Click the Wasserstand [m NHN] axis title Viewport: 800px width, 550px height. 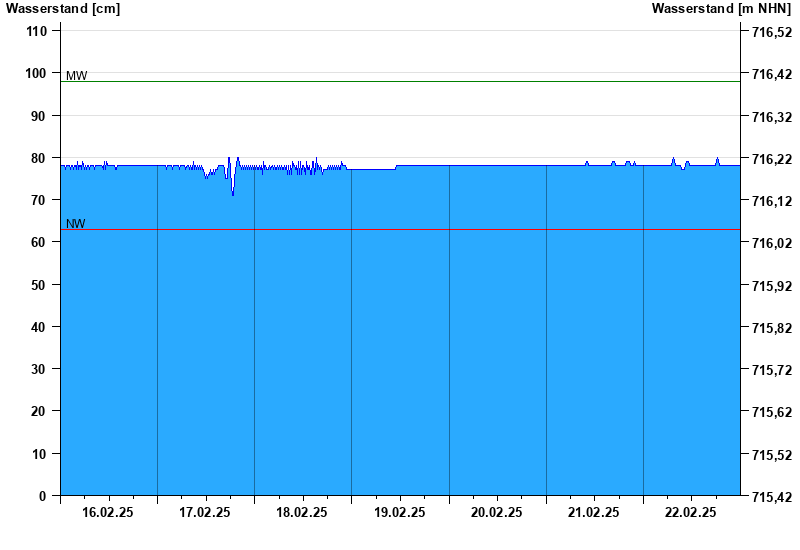[x=721, y=9]
